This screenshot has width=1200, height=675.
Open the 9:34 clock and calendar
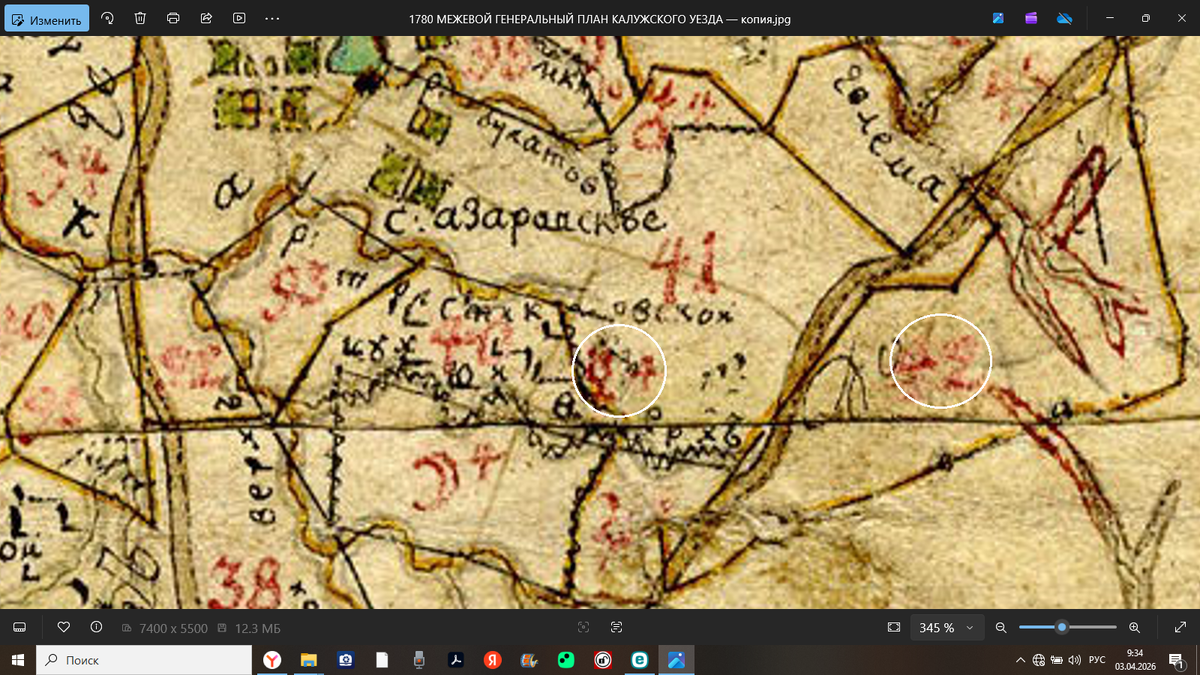click(1134, 660)
